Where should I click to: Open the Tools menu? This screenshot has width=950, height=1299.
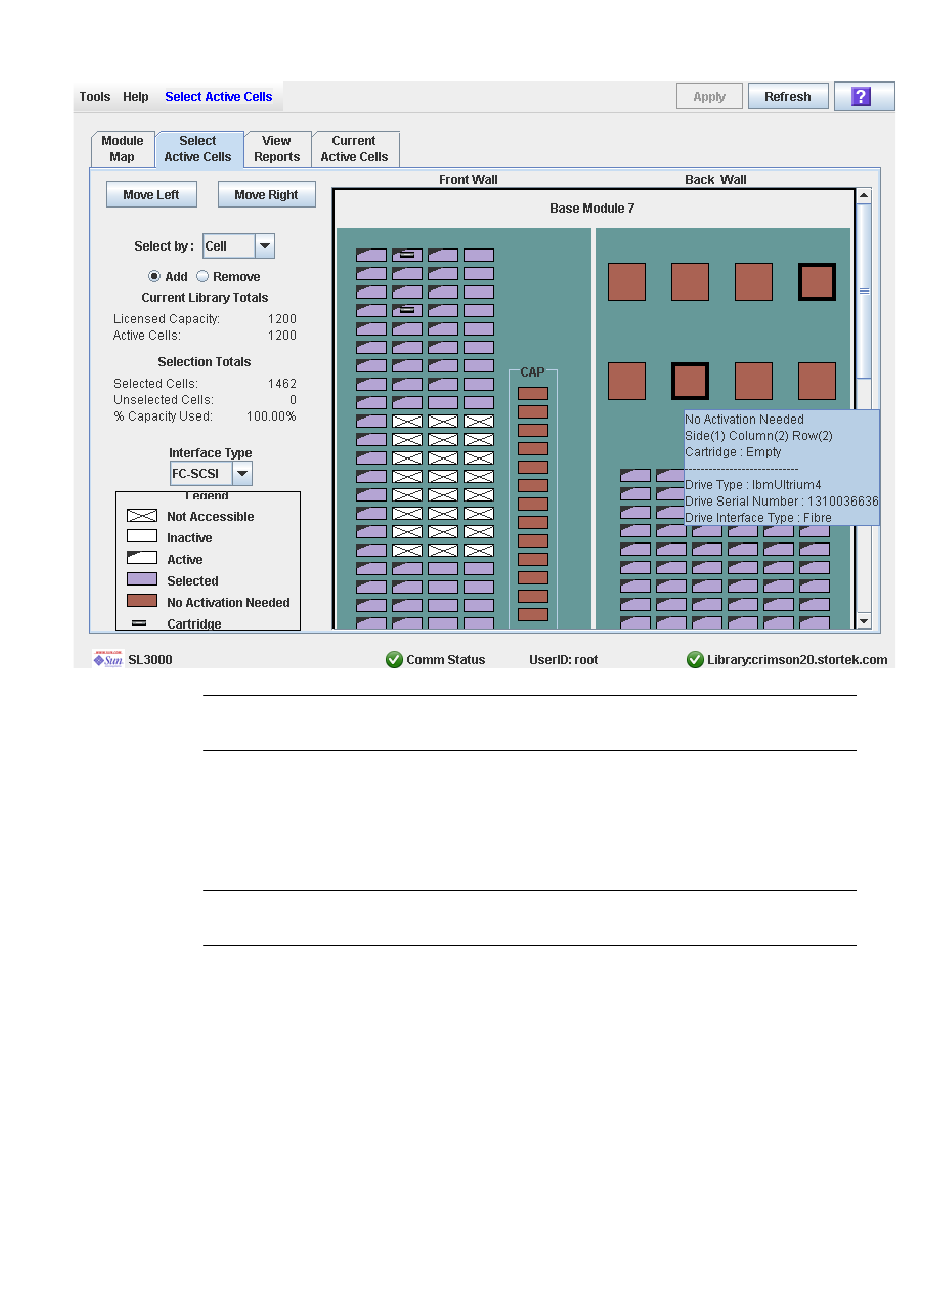pos(95,97)
